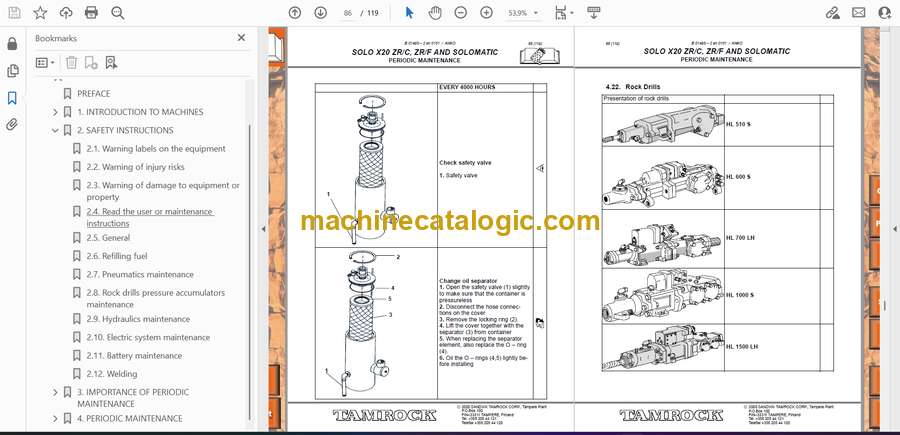
Task: Open the Find text magnifier tool
Action: coord(118,13)
